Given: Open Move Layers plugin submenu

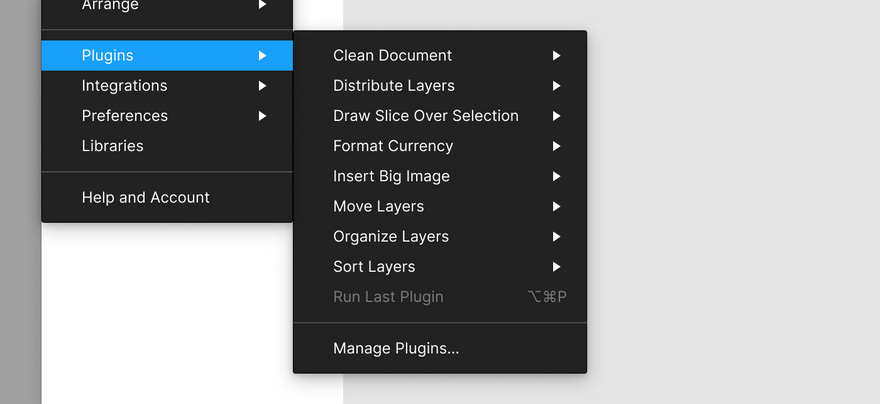Looking at the screenshot, I should click(x=440, y=206).
